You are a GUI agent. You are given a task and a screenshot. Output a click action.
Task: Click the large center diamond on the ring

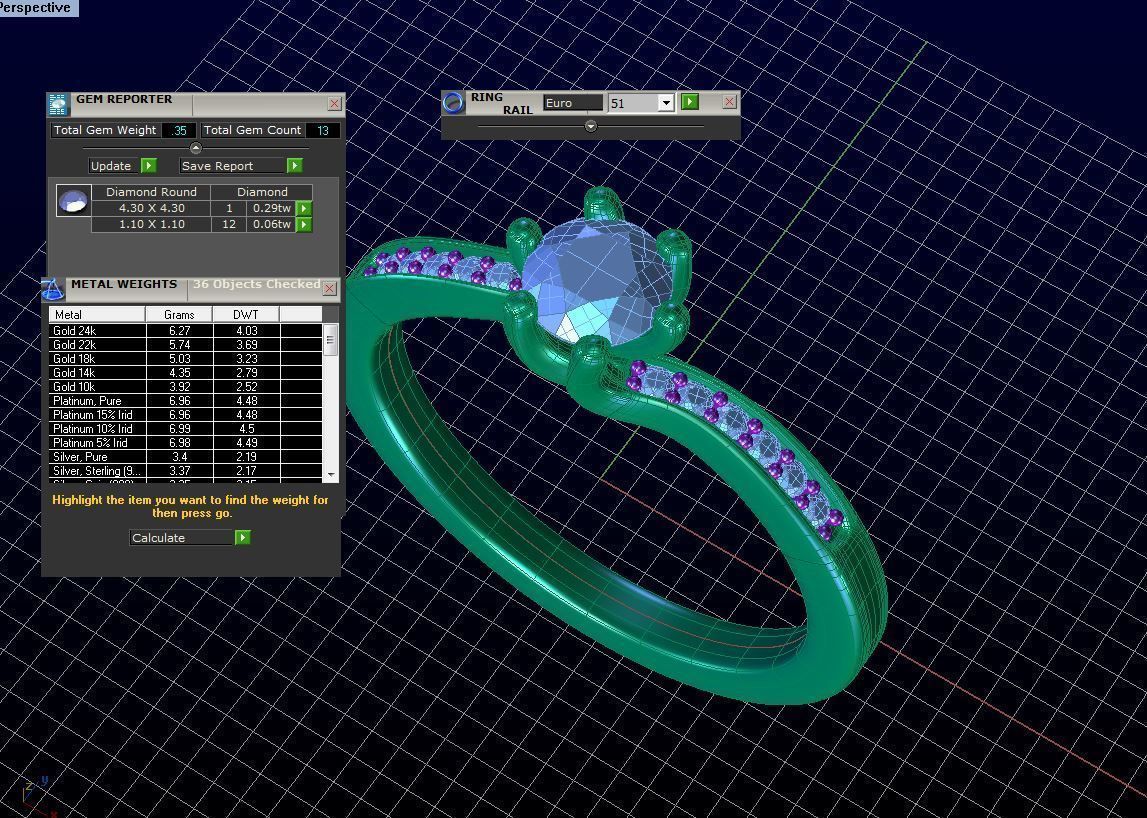tap(597, 282)
